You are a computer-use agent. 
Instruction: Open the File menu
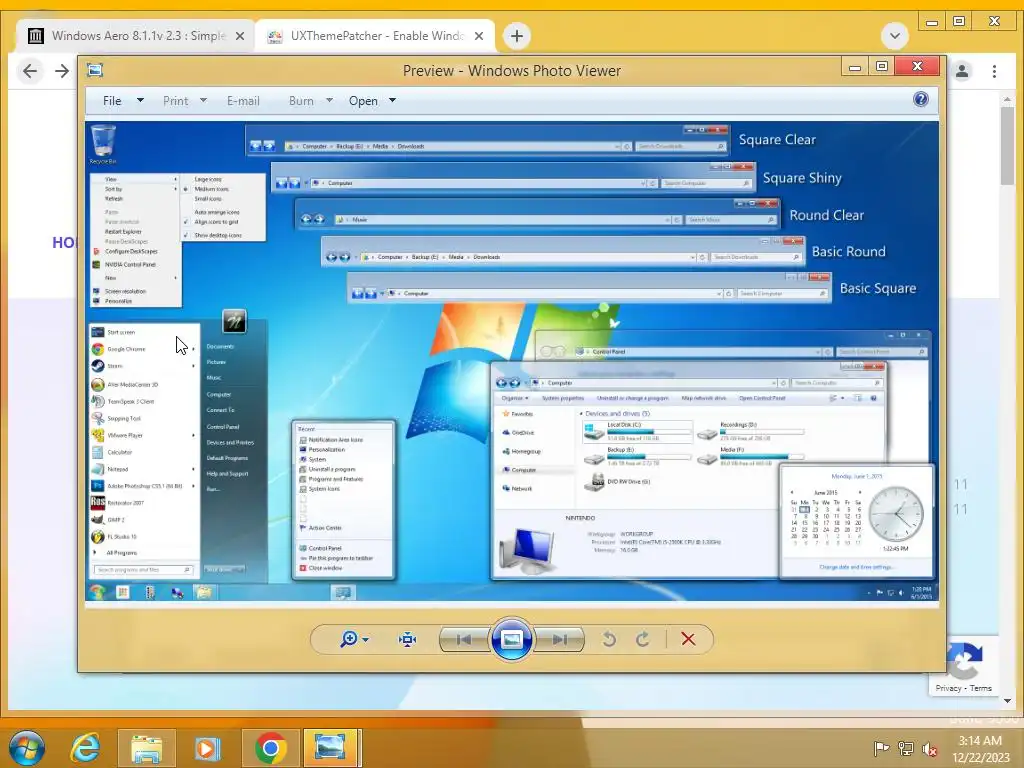[x=112, y=101]
